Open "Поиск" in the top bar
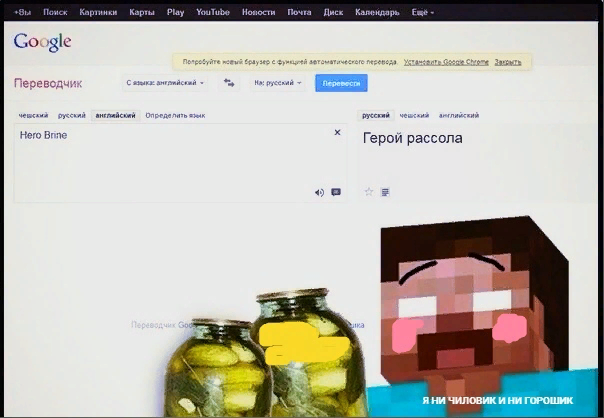The width and height of the screenshot is (604, 418). pos(55,12)
